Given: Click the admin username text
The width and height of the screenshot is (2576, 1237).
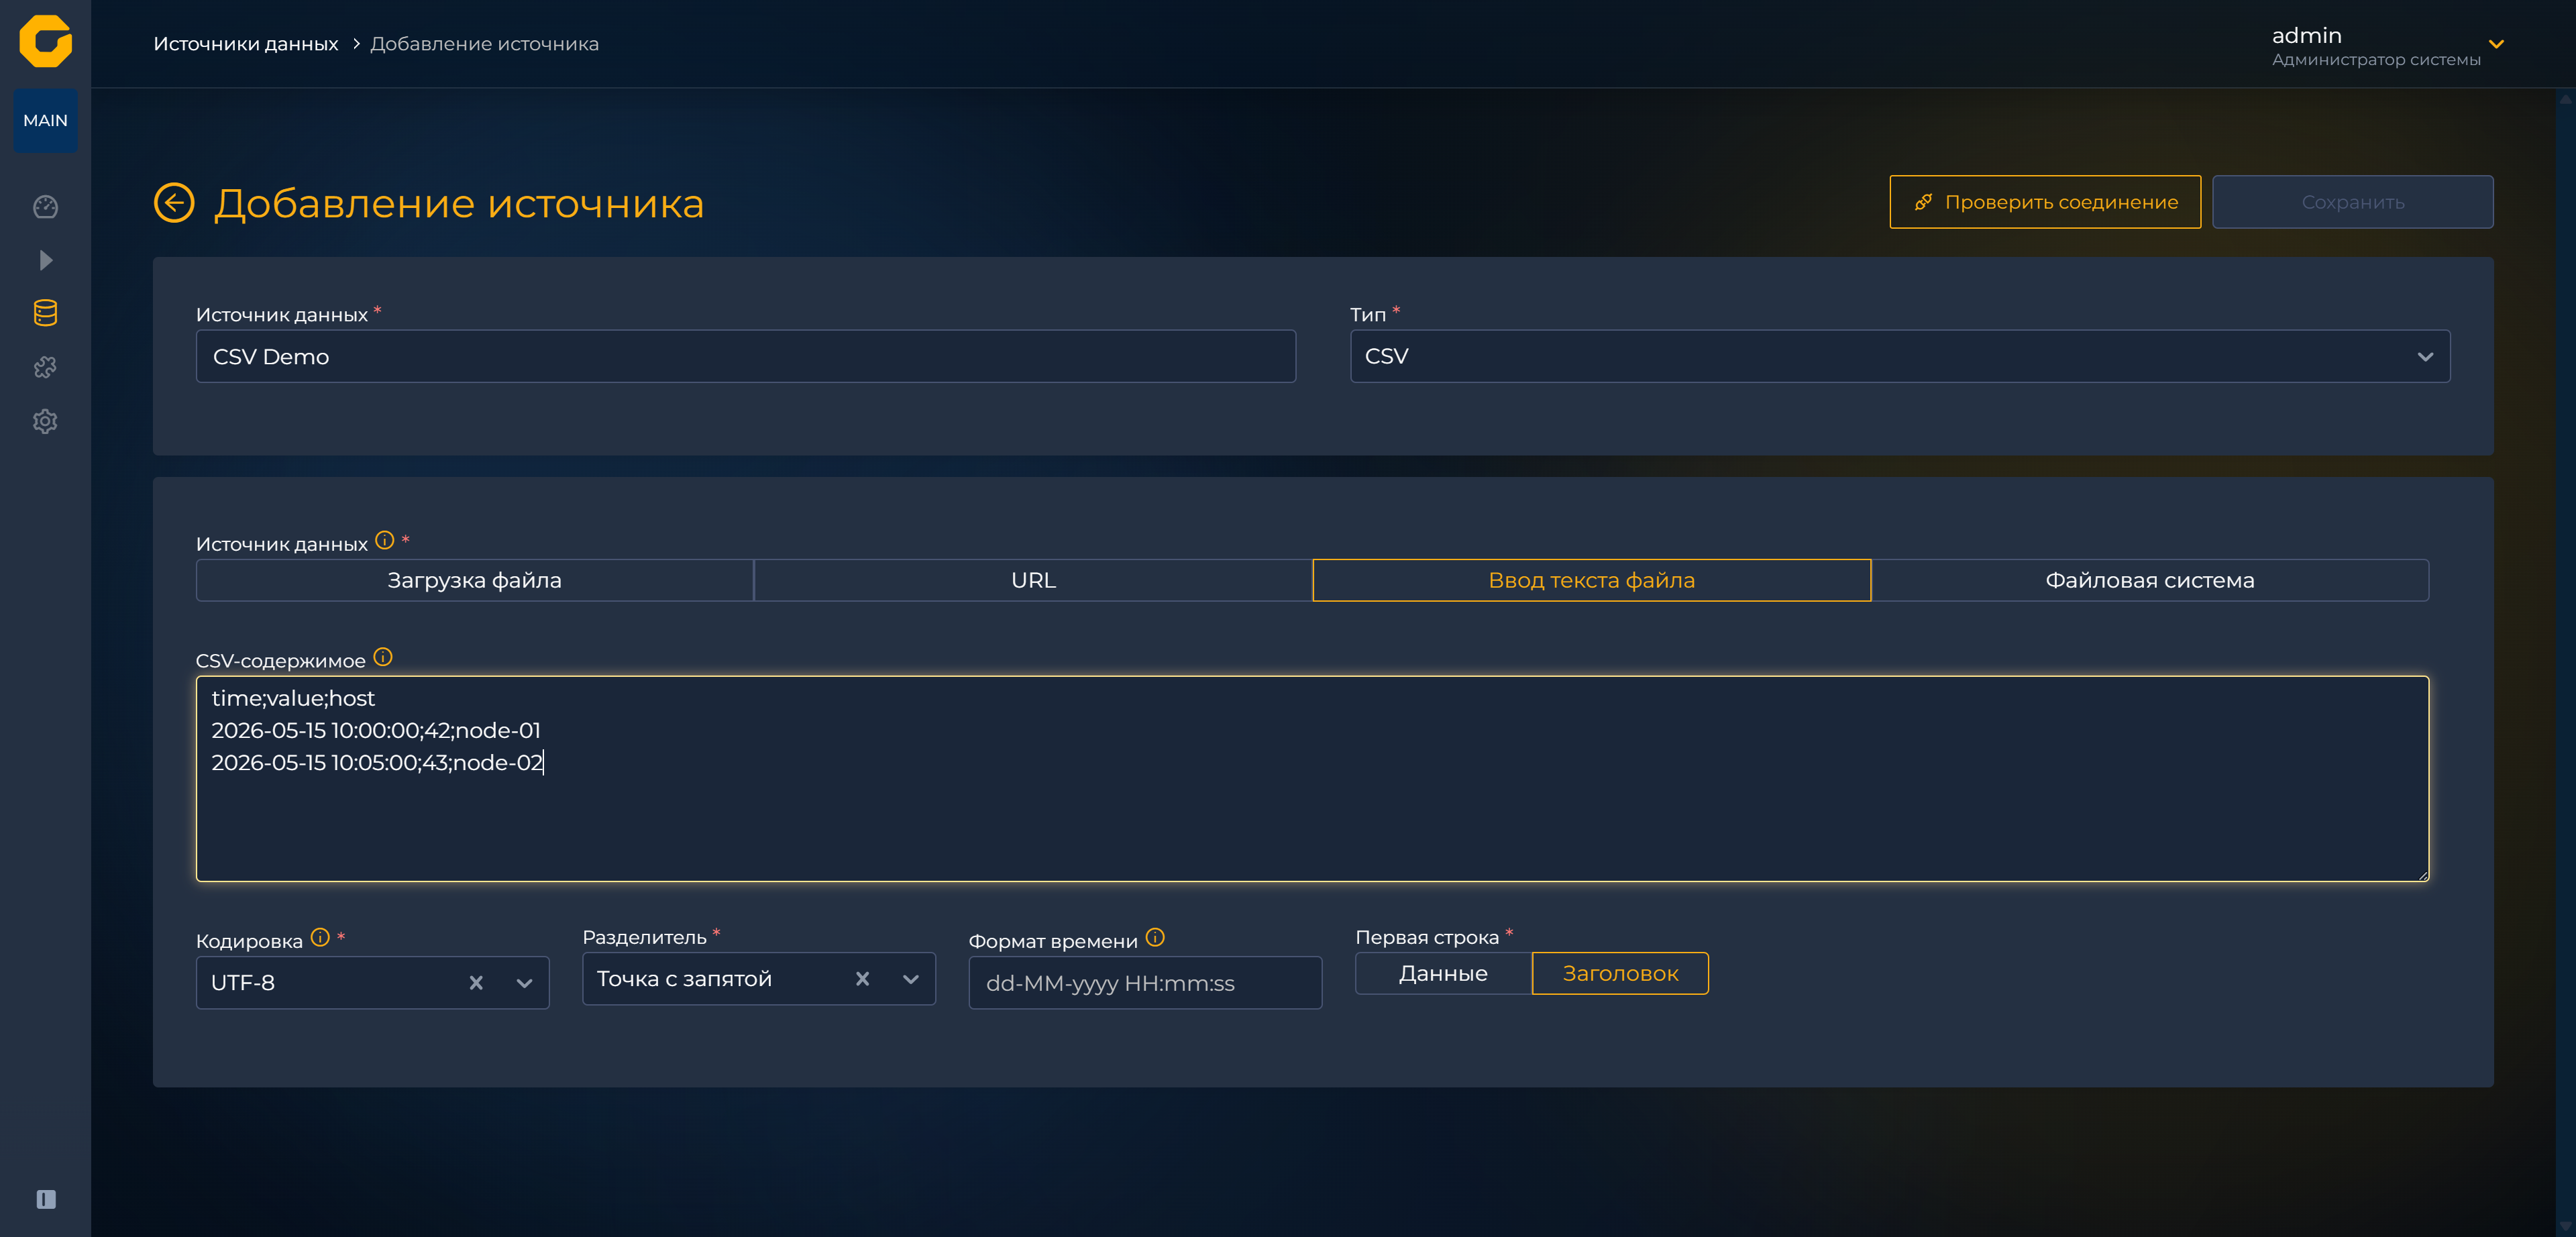Looking at the screenshot, I should (x=2306, y=35).
